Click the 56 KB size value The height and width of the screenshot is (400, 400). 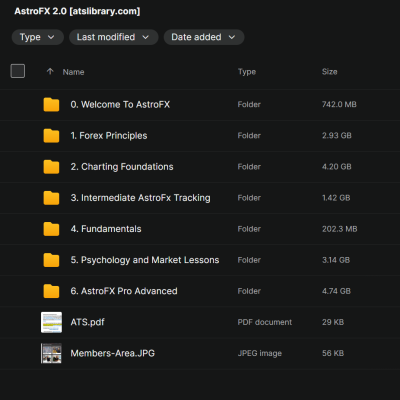point(333,353)
